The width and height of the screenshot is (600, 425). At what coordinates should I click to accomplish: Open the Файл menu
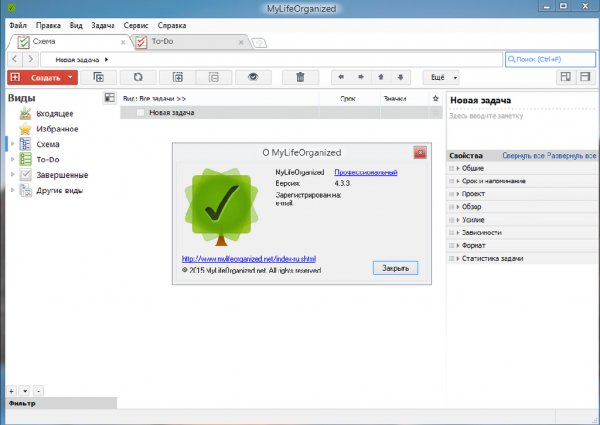(x=18, y=26)
